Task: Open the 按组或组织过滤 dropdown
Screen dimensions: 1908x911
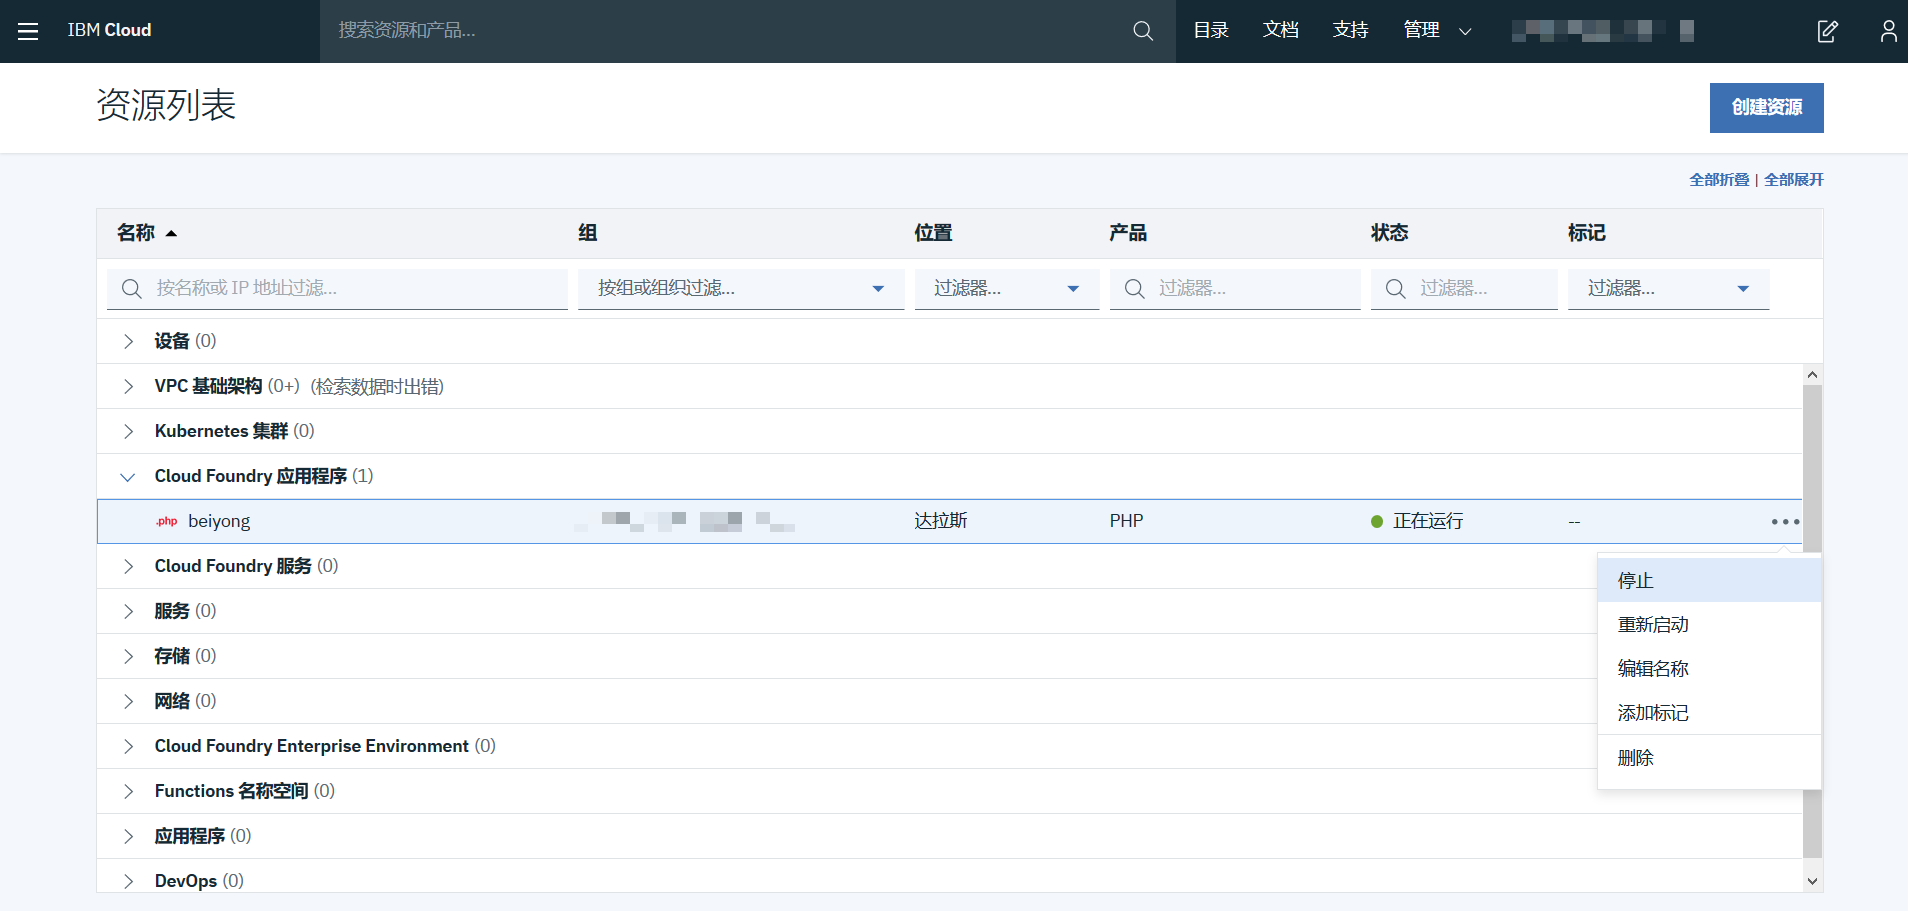Action: [x=741, y=289]
